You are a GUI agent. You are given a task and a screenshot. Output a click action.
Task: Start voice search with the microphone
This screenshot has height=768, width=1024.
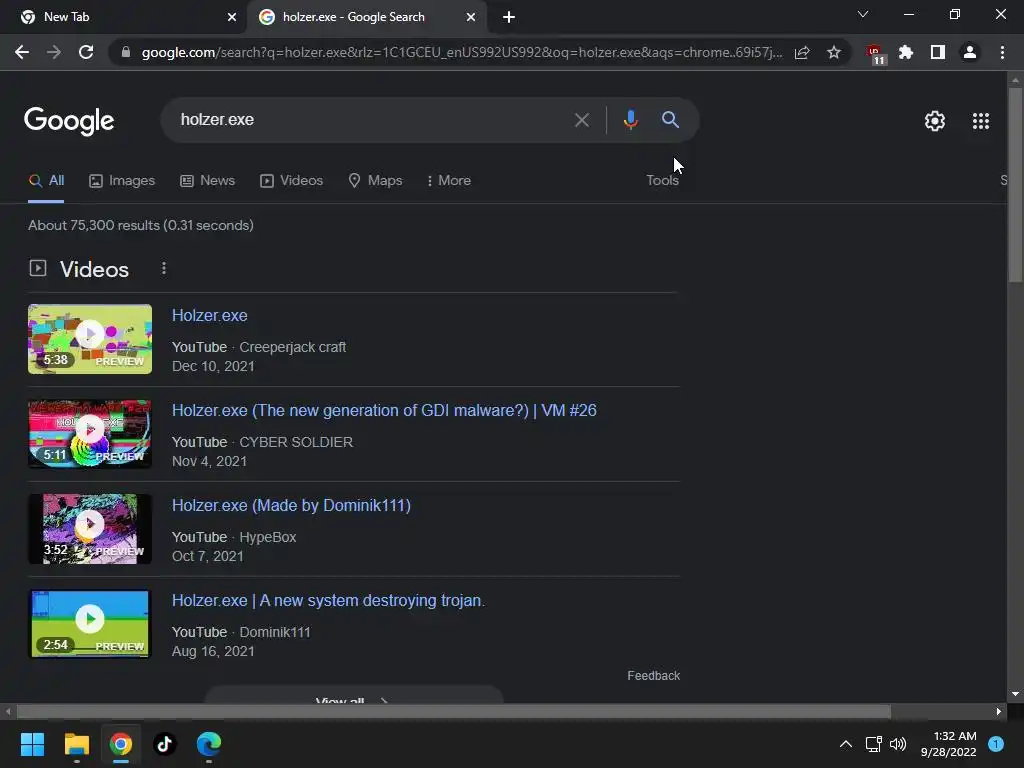[630, 120]
